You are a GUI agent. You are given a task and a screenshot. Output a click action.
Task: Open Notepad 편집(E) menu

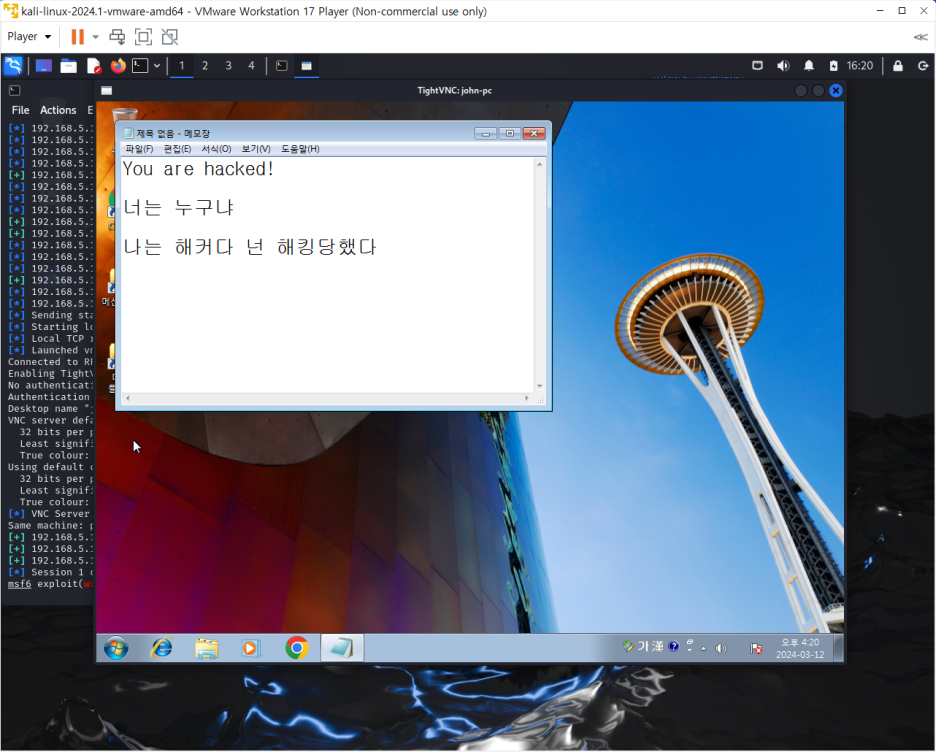(x=177, y=149)
